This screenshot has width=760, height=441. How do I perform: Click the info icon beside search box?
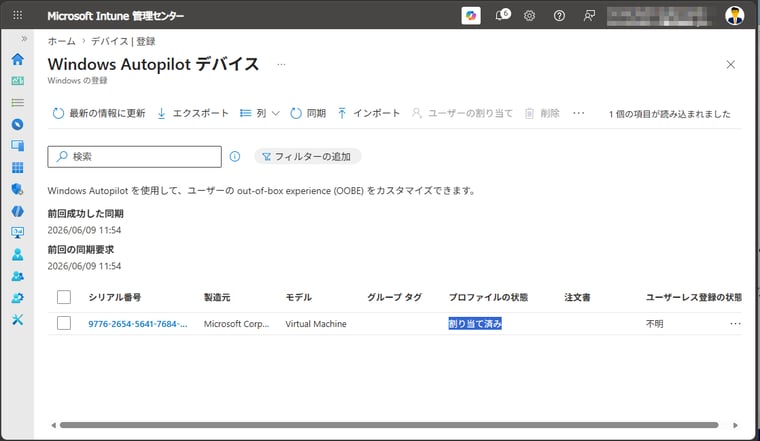[235, 157]
